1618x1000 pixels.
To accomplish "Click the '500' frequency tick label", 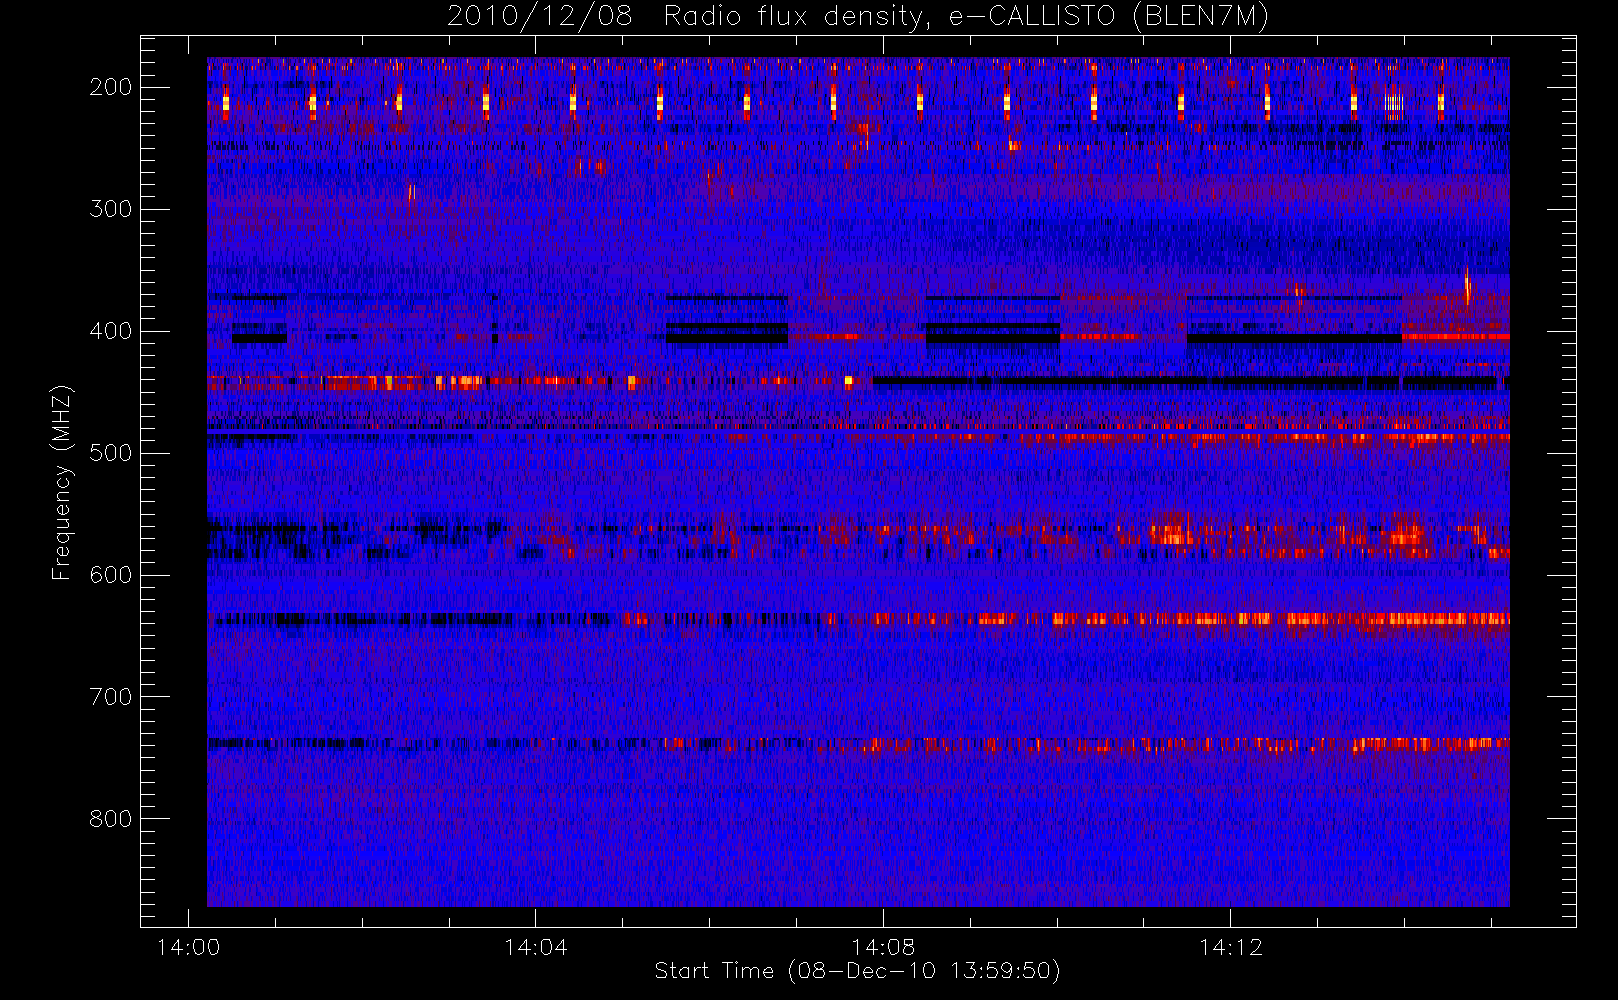I will coord(110,453).
